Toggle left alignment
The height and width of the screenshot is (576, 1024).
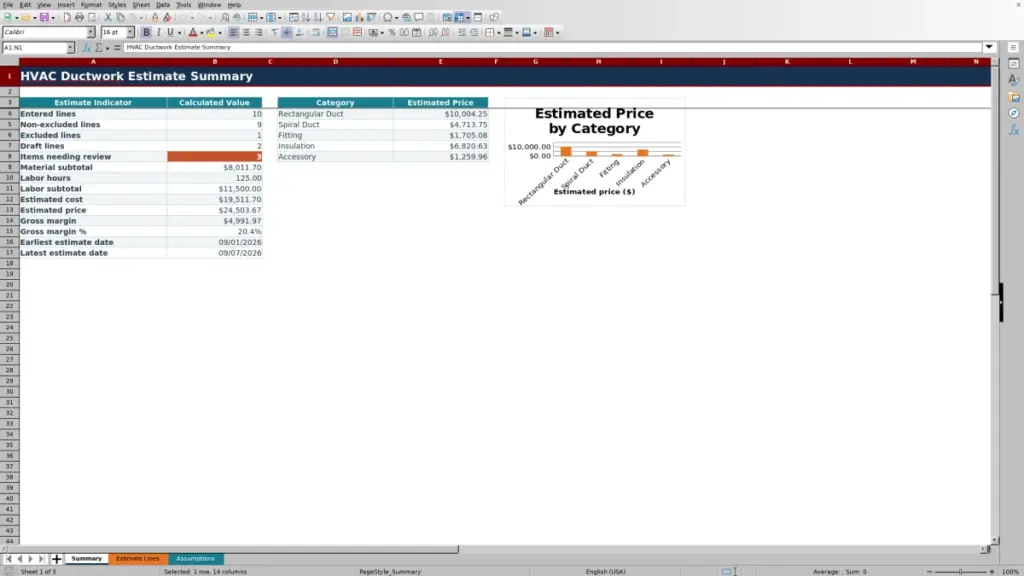[233, 33]
